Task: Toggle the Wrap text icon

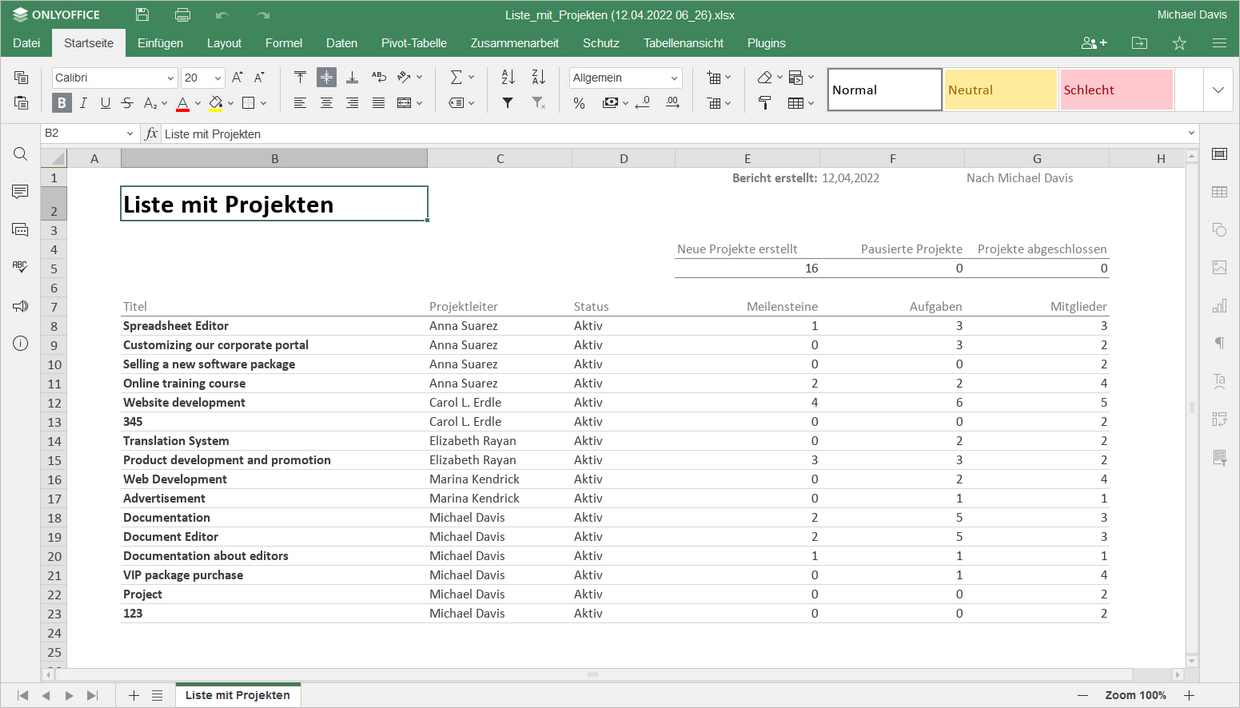Action: click(x=378, y=77)
